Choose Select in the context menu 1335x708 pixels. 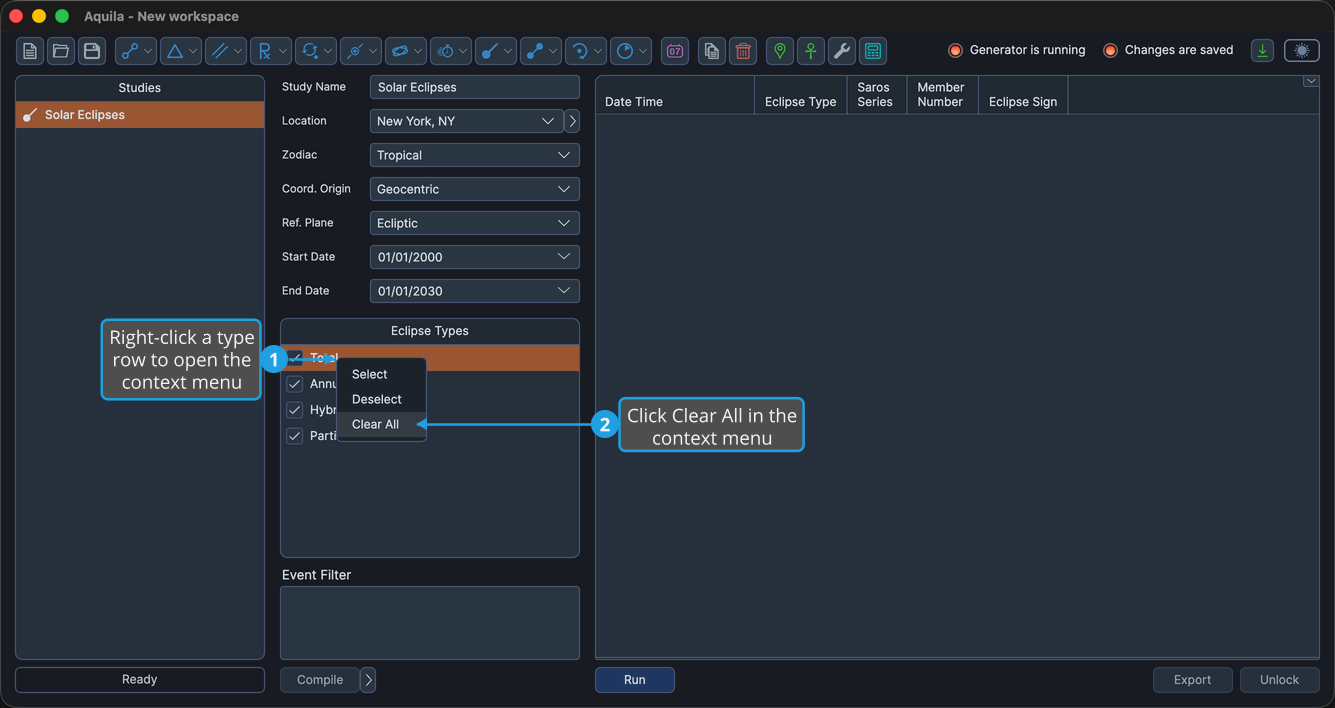tap(381, 374)
